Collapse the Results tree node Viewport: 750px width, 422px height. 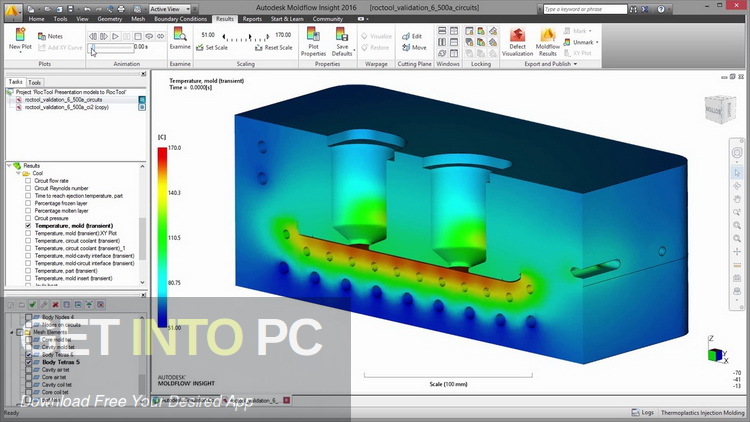point(9,166)
